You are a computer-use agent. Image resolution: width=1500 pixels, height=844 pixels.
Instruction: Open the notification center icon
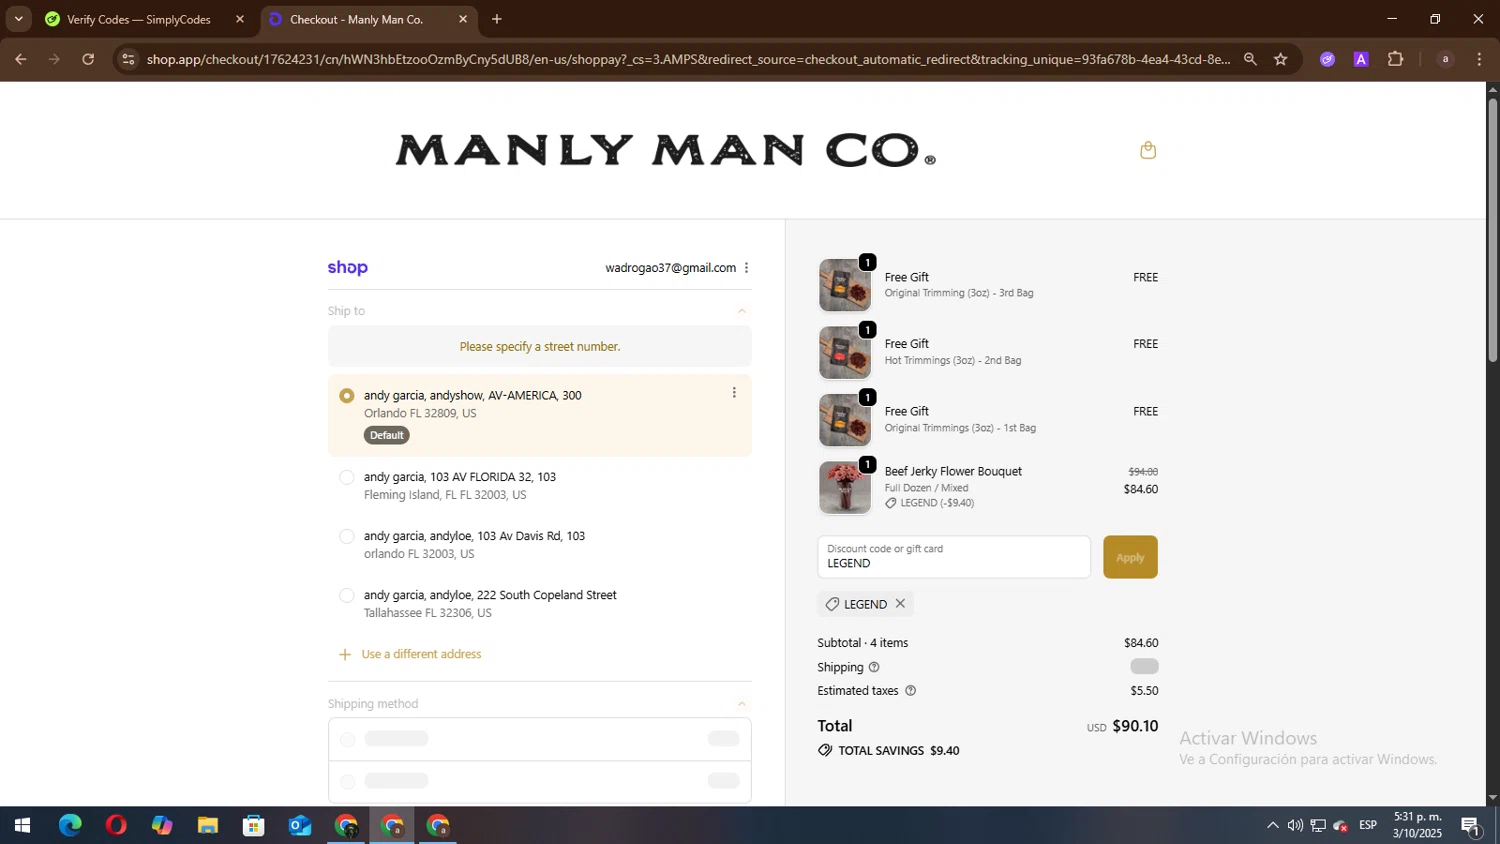point(1471,826)
